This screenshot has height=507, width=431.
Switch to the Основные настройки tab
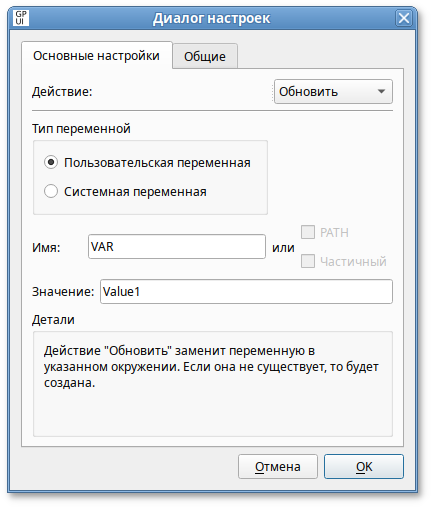click(x=96, y=56)
